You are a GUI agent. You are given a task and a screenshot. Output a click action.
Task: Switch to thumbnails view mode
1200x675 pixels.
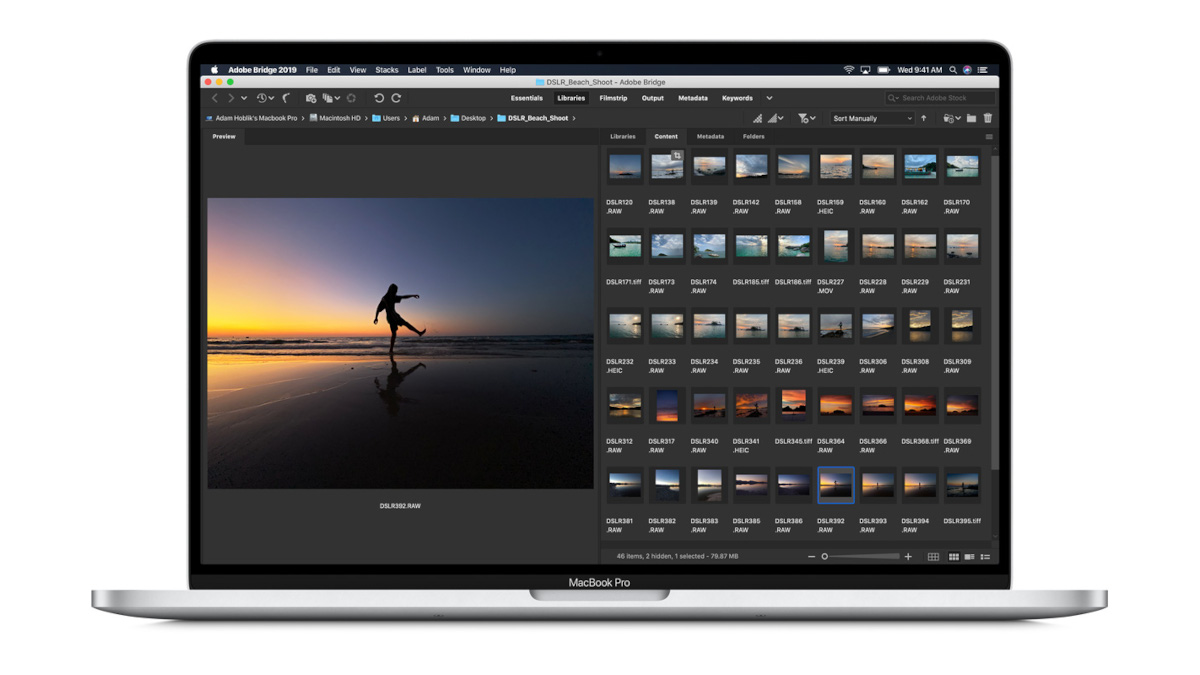(953, 557)
